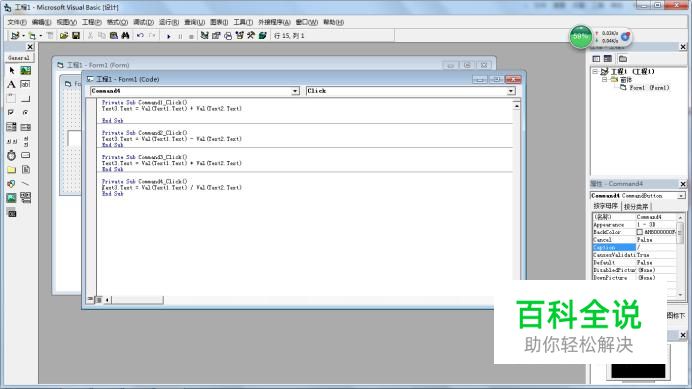The image size is (692, 389).
Task: Select the OptionButton control in the toolbox
Action: pyautogui.click(x=26, y=113)
